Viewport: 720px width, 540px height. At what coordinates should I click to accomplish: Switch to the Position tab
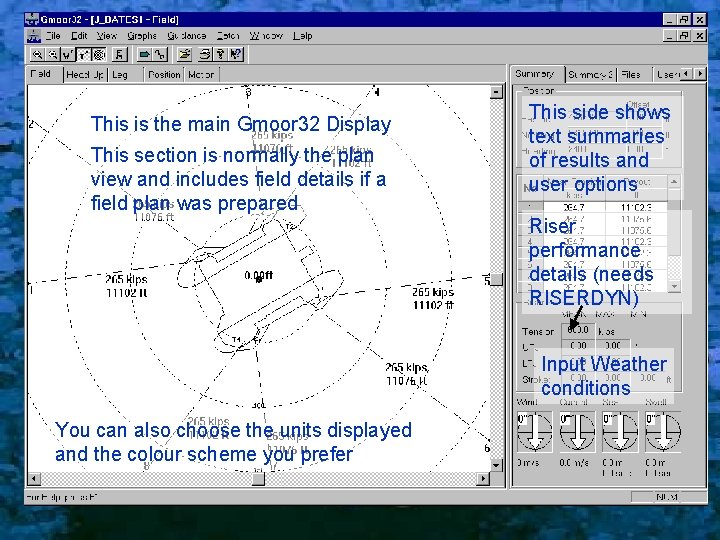click(x=164, y=75)
